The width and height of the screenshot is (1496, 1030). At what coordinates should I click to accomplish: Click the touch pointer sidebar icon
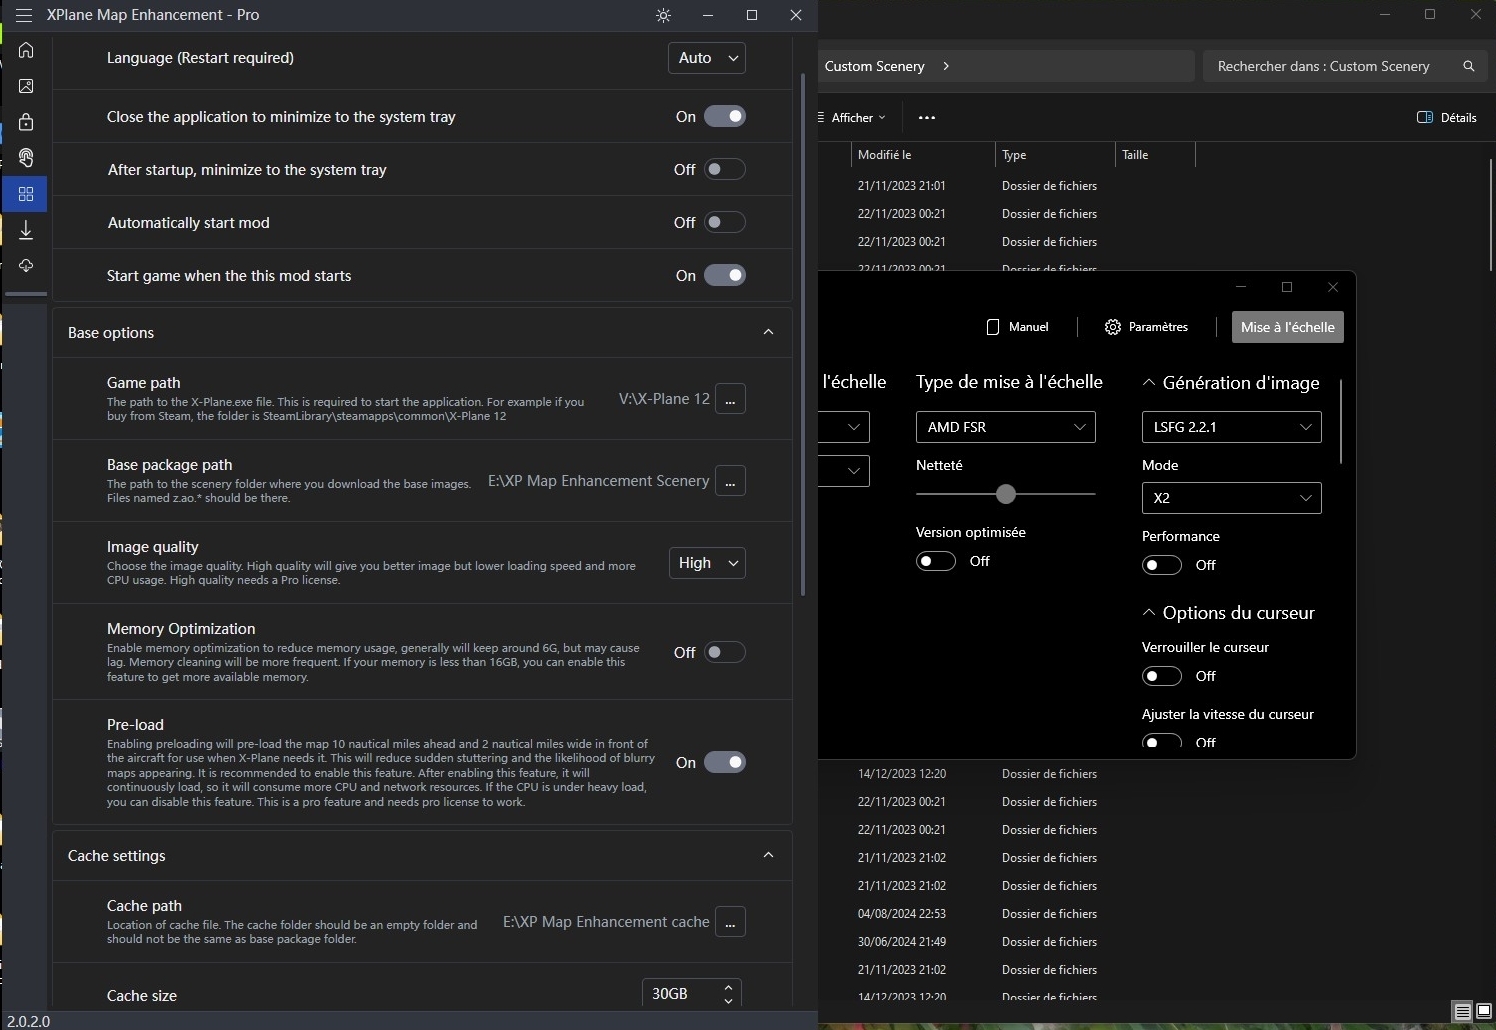click(x=26, y=158)
